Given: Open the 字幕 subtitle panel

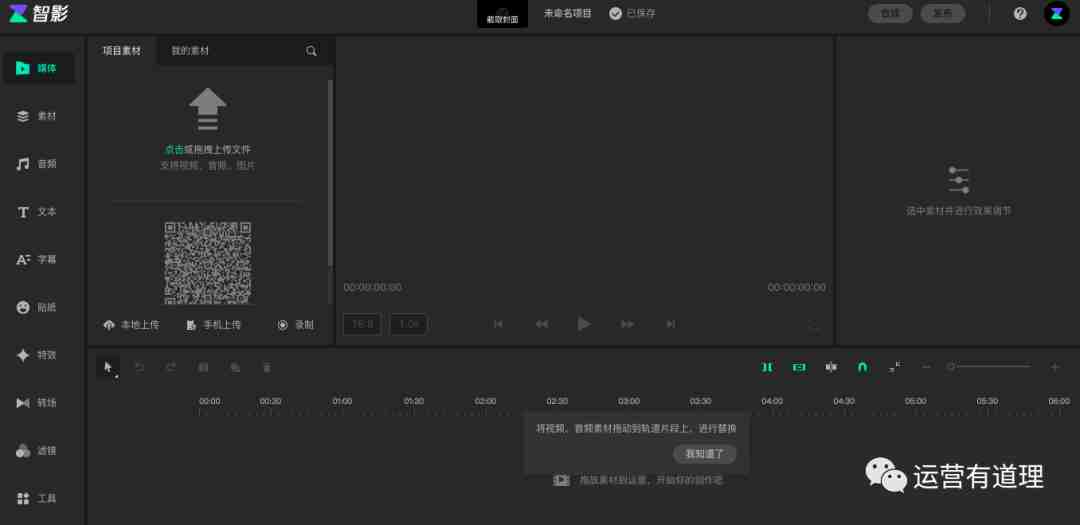Looking at the screenshot, I should click(37, 260).
